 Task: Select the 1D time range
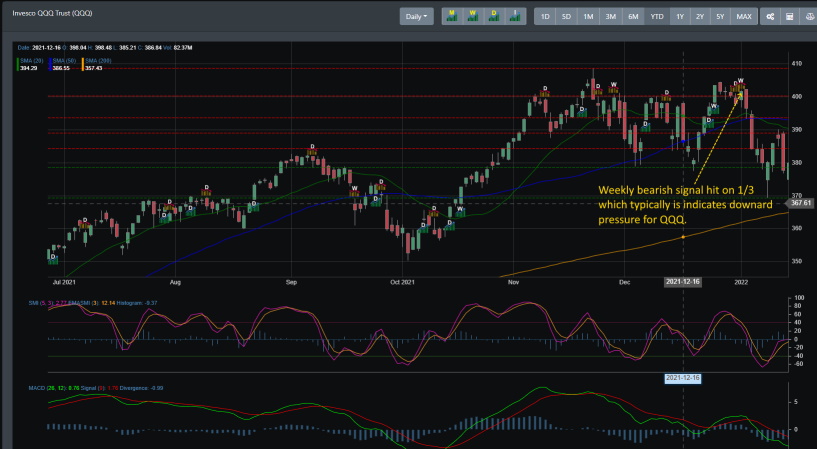click(x=545, y=16)
